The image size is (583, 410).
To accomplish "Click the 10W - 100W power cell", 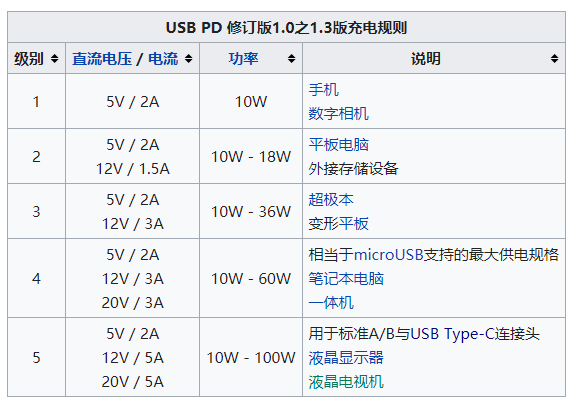I will [251, 358].
